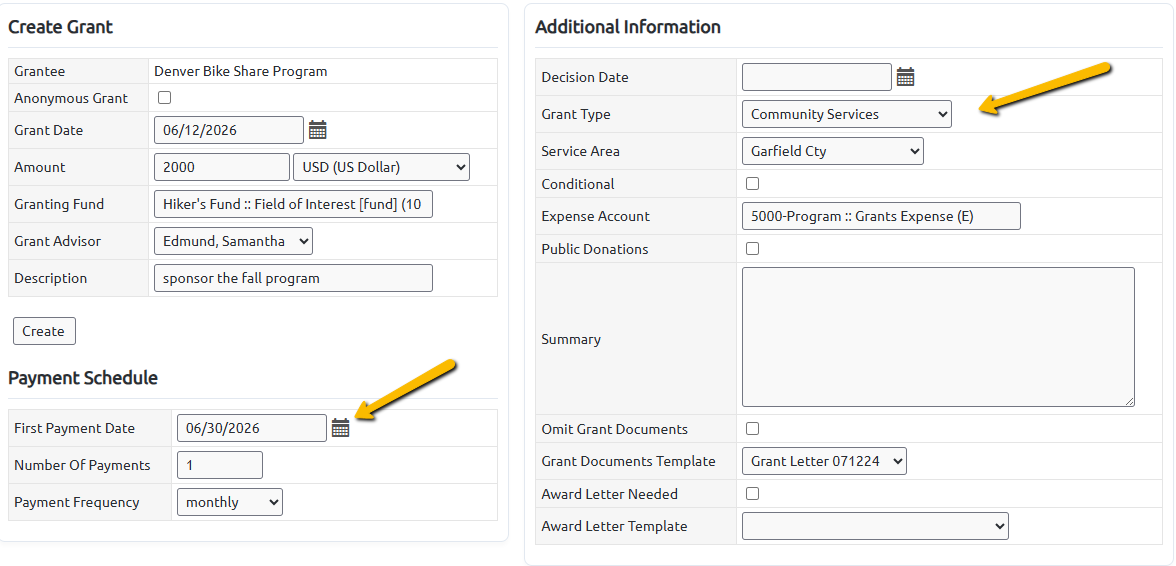Check the Award Letter Needed box
This screenshot has width=1176, height=566.
pos(752,493)
